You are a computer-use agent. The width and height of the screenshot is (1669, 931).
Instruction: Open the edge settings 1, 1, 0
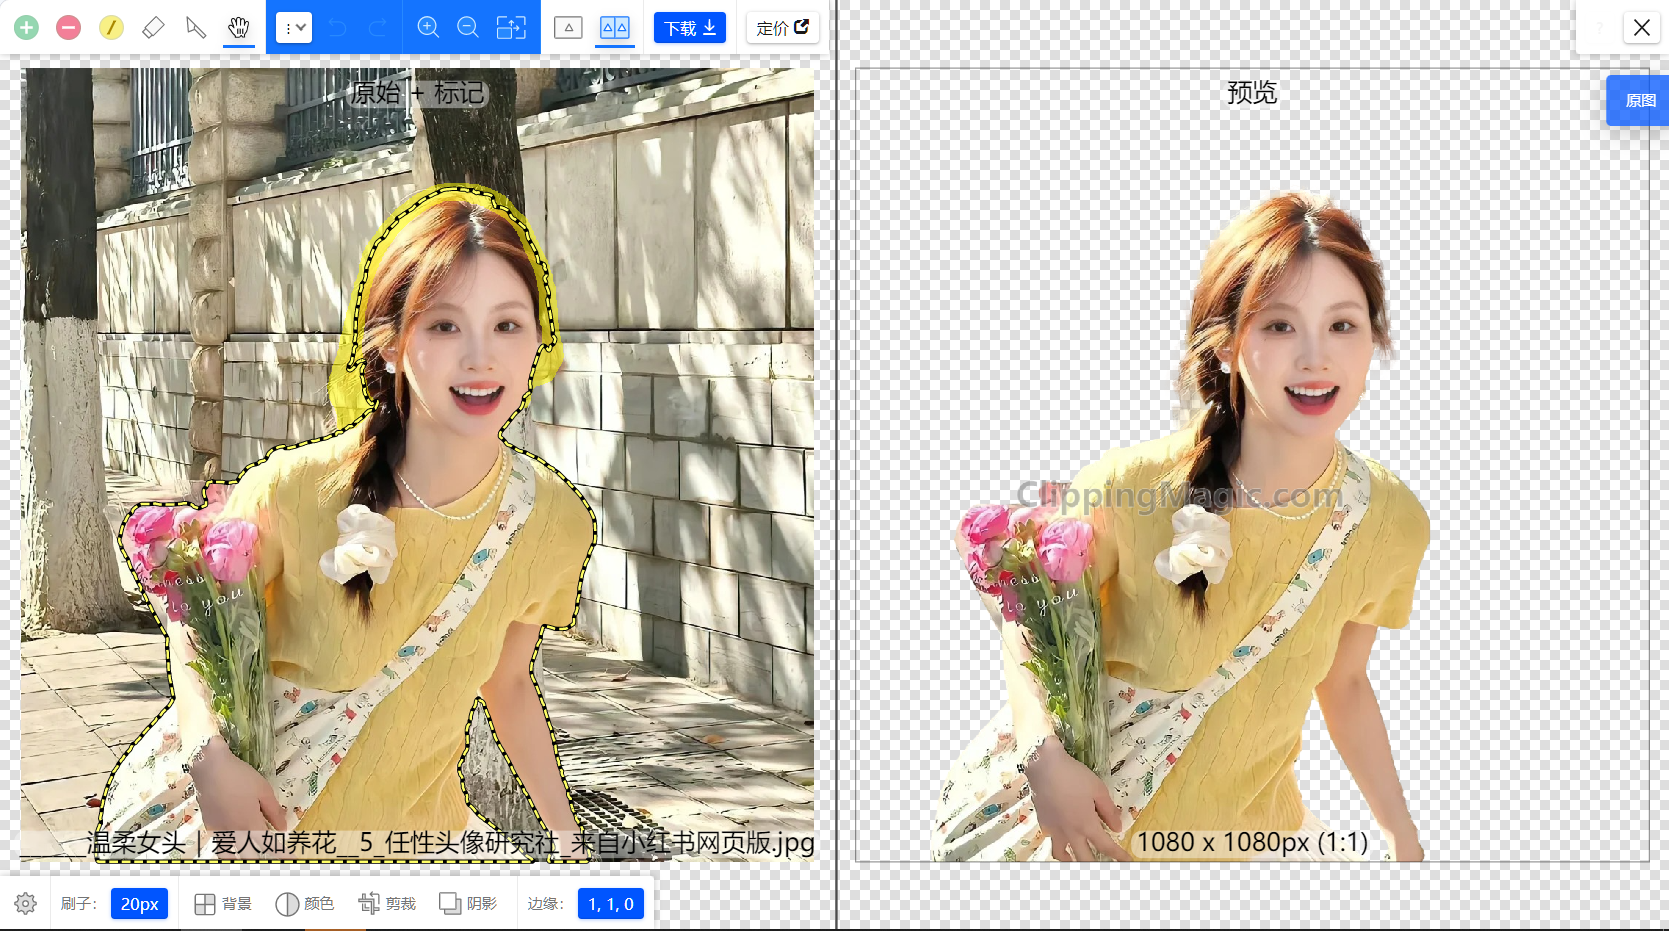(611, 904)
